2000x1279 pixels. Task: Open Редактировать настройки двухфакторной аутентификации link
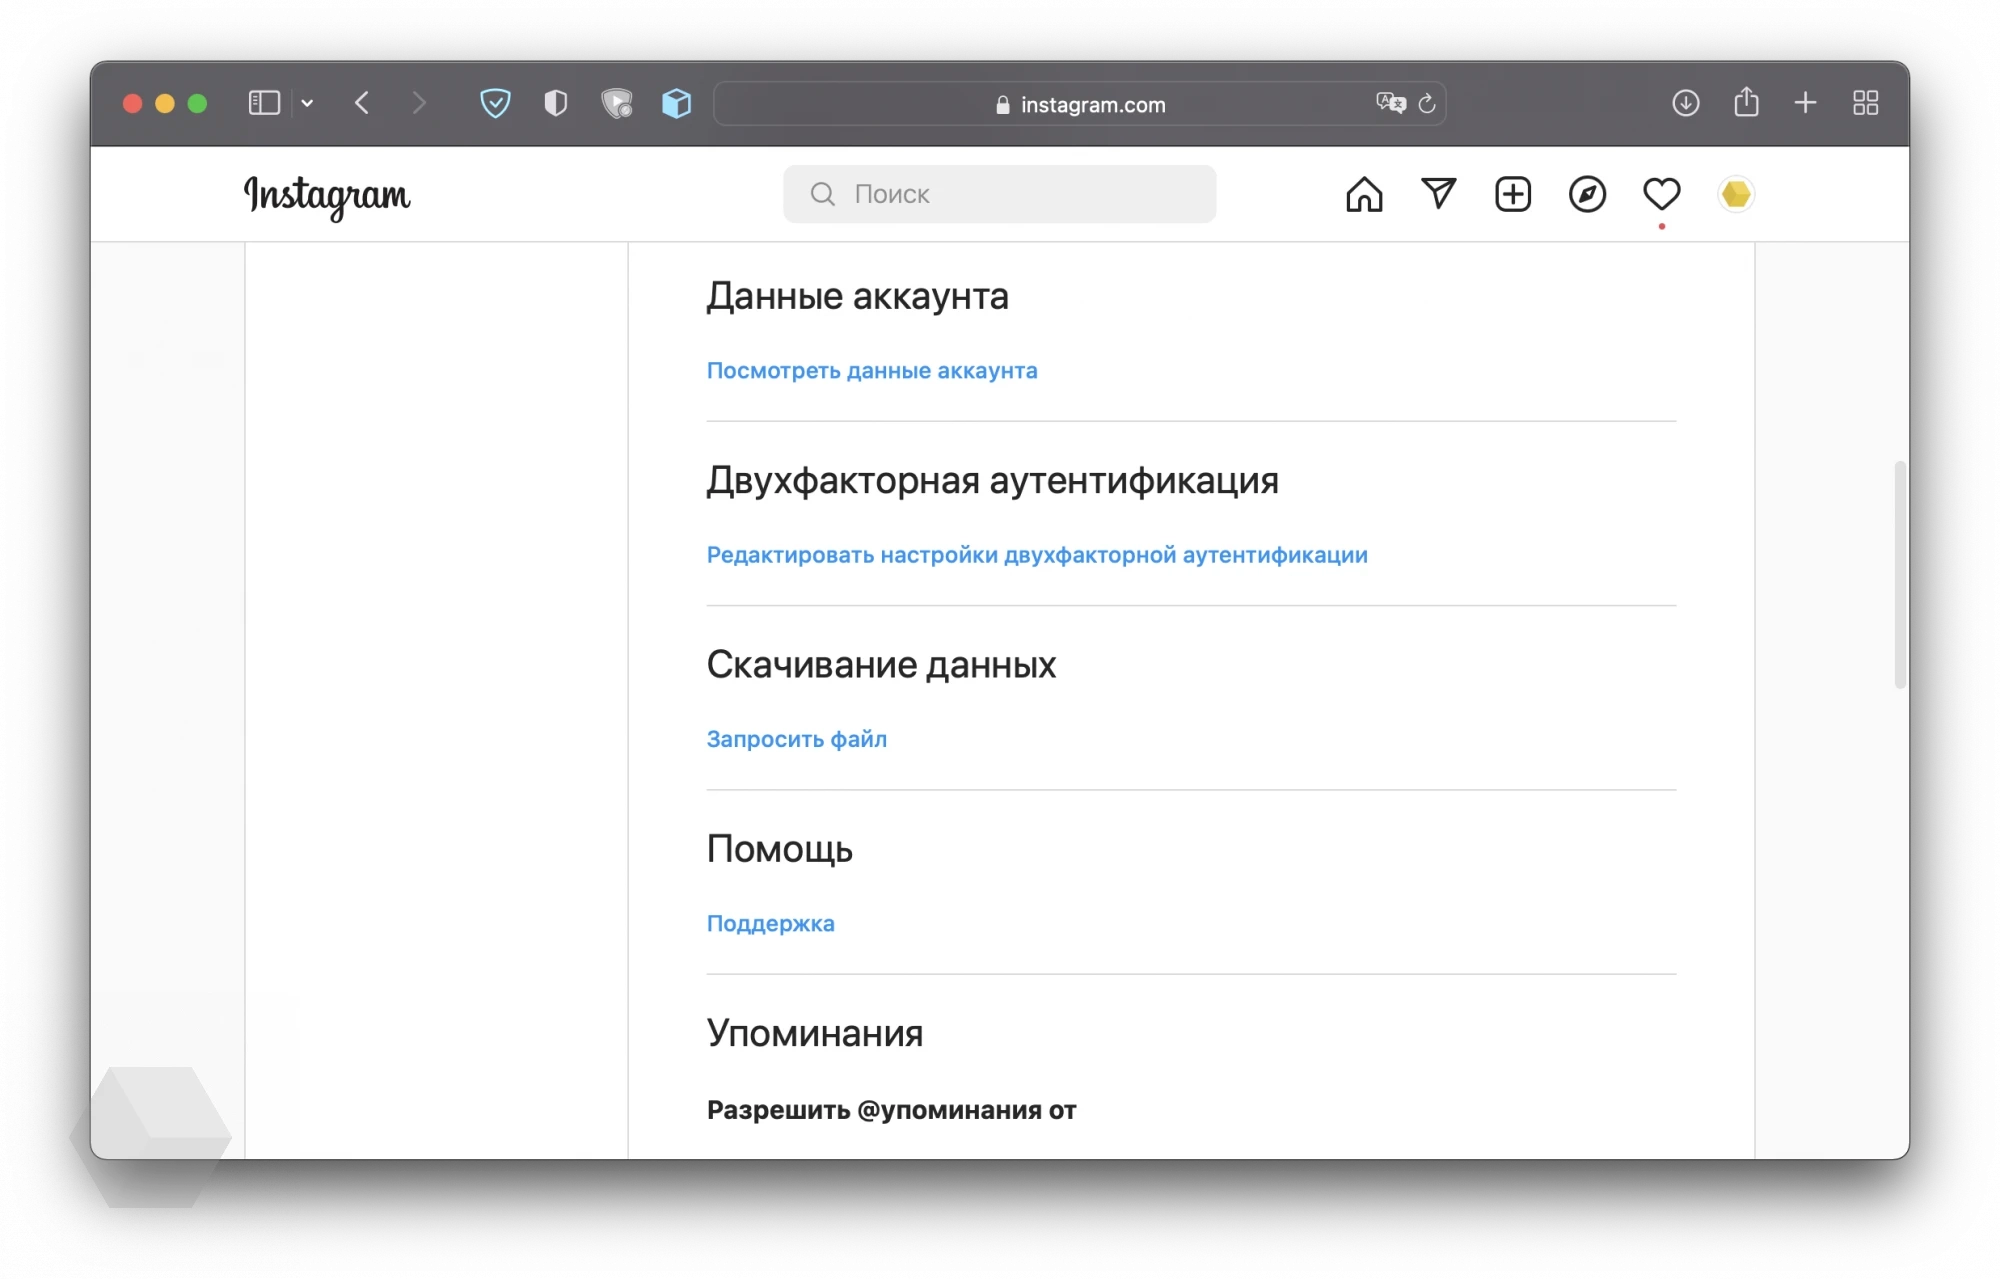click(1037, 555)
